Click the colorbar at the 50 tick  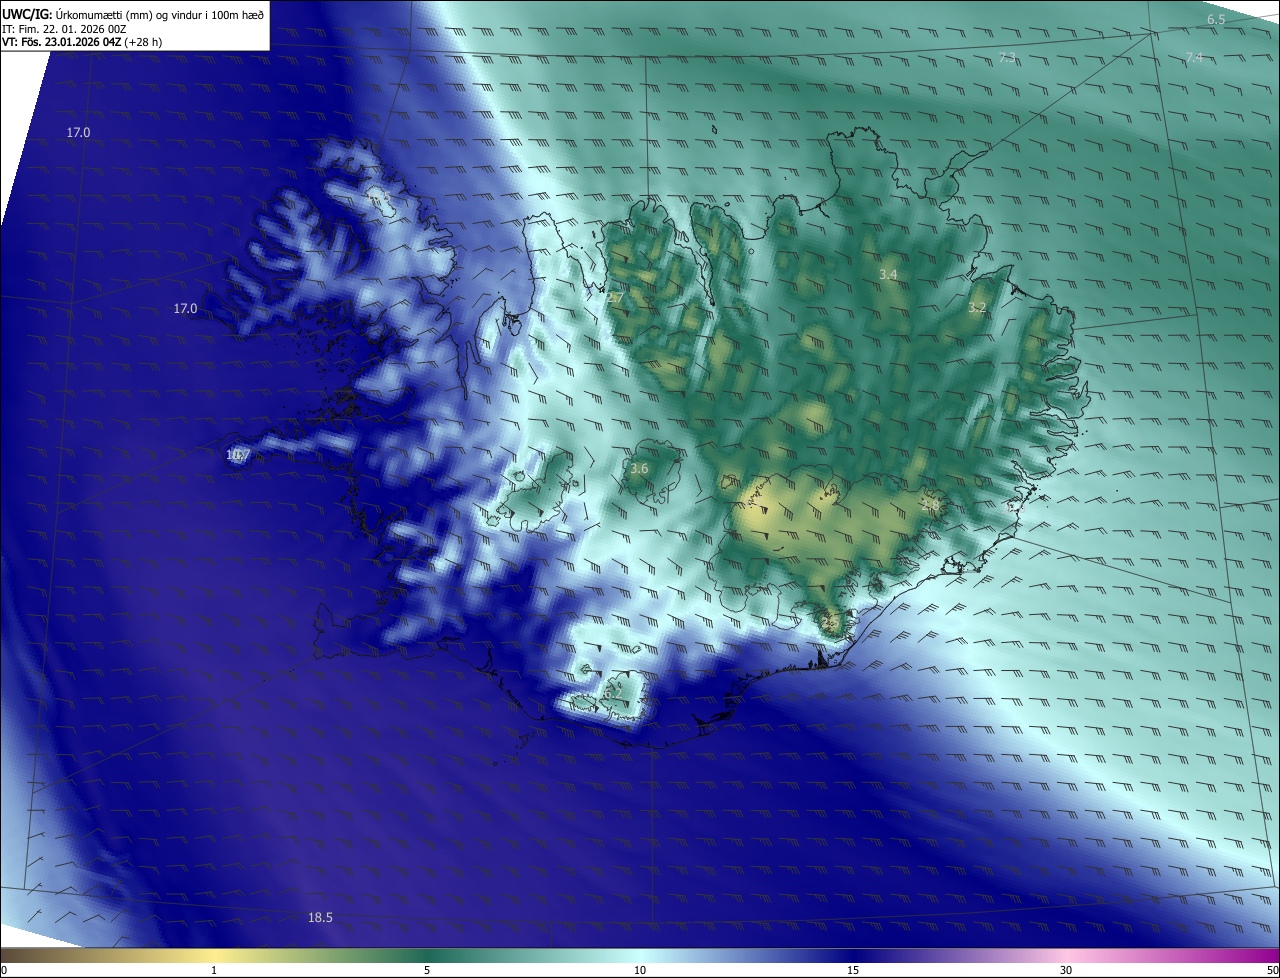coord(1273,970)
